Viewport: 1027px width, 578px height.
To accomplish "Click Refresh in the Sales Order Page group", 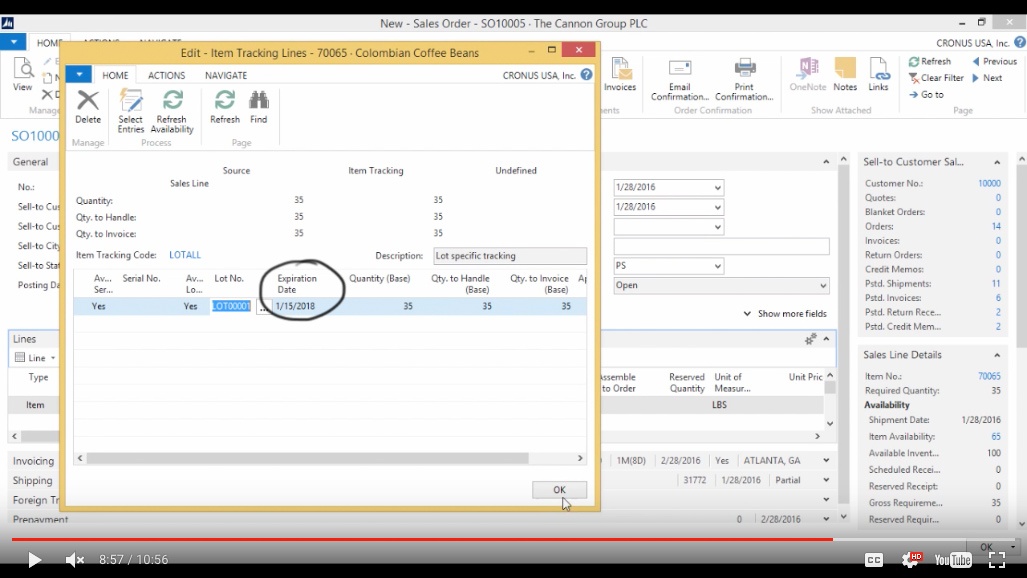I will (x=929, y=61).
